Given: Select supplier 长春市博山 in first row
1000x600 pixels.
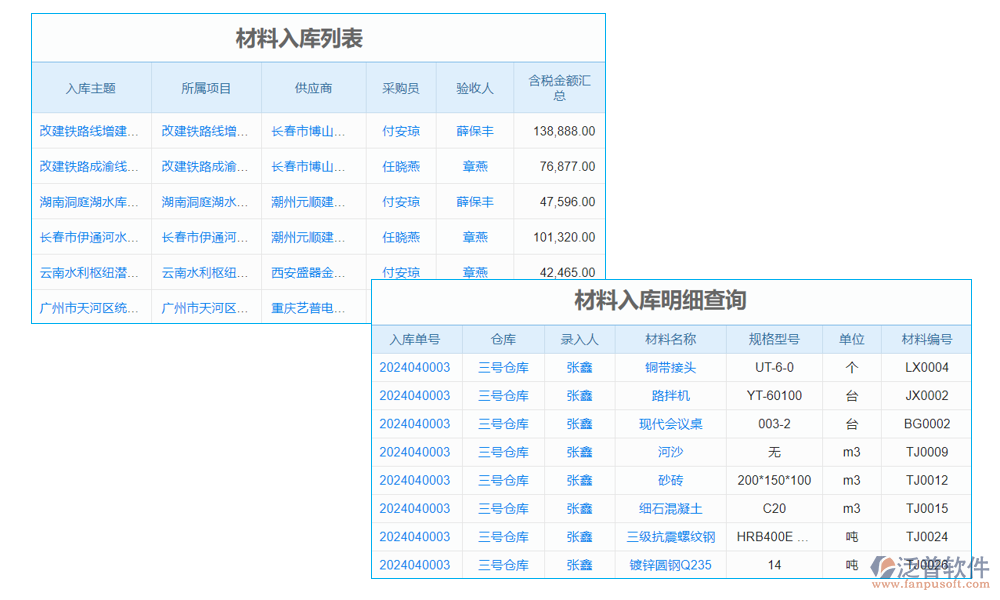Looking at the screenshot, I should pyautogui.click(x=313, y=131).
